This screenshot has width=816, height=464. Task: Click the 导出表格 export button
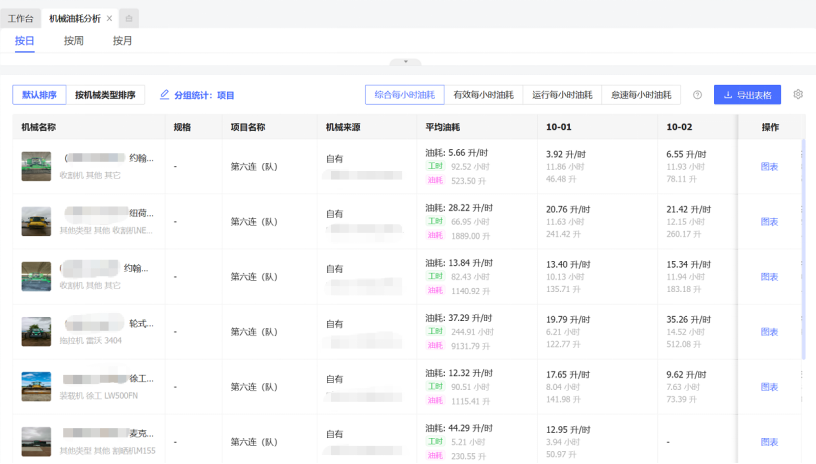(x=747, y=95)
